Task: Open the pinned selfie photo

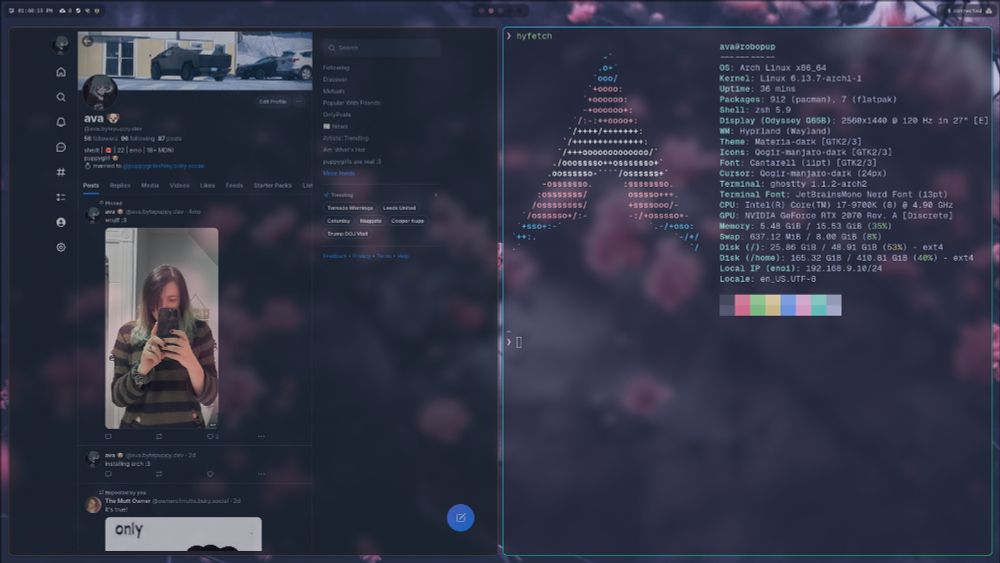Action: click(162, 328)
